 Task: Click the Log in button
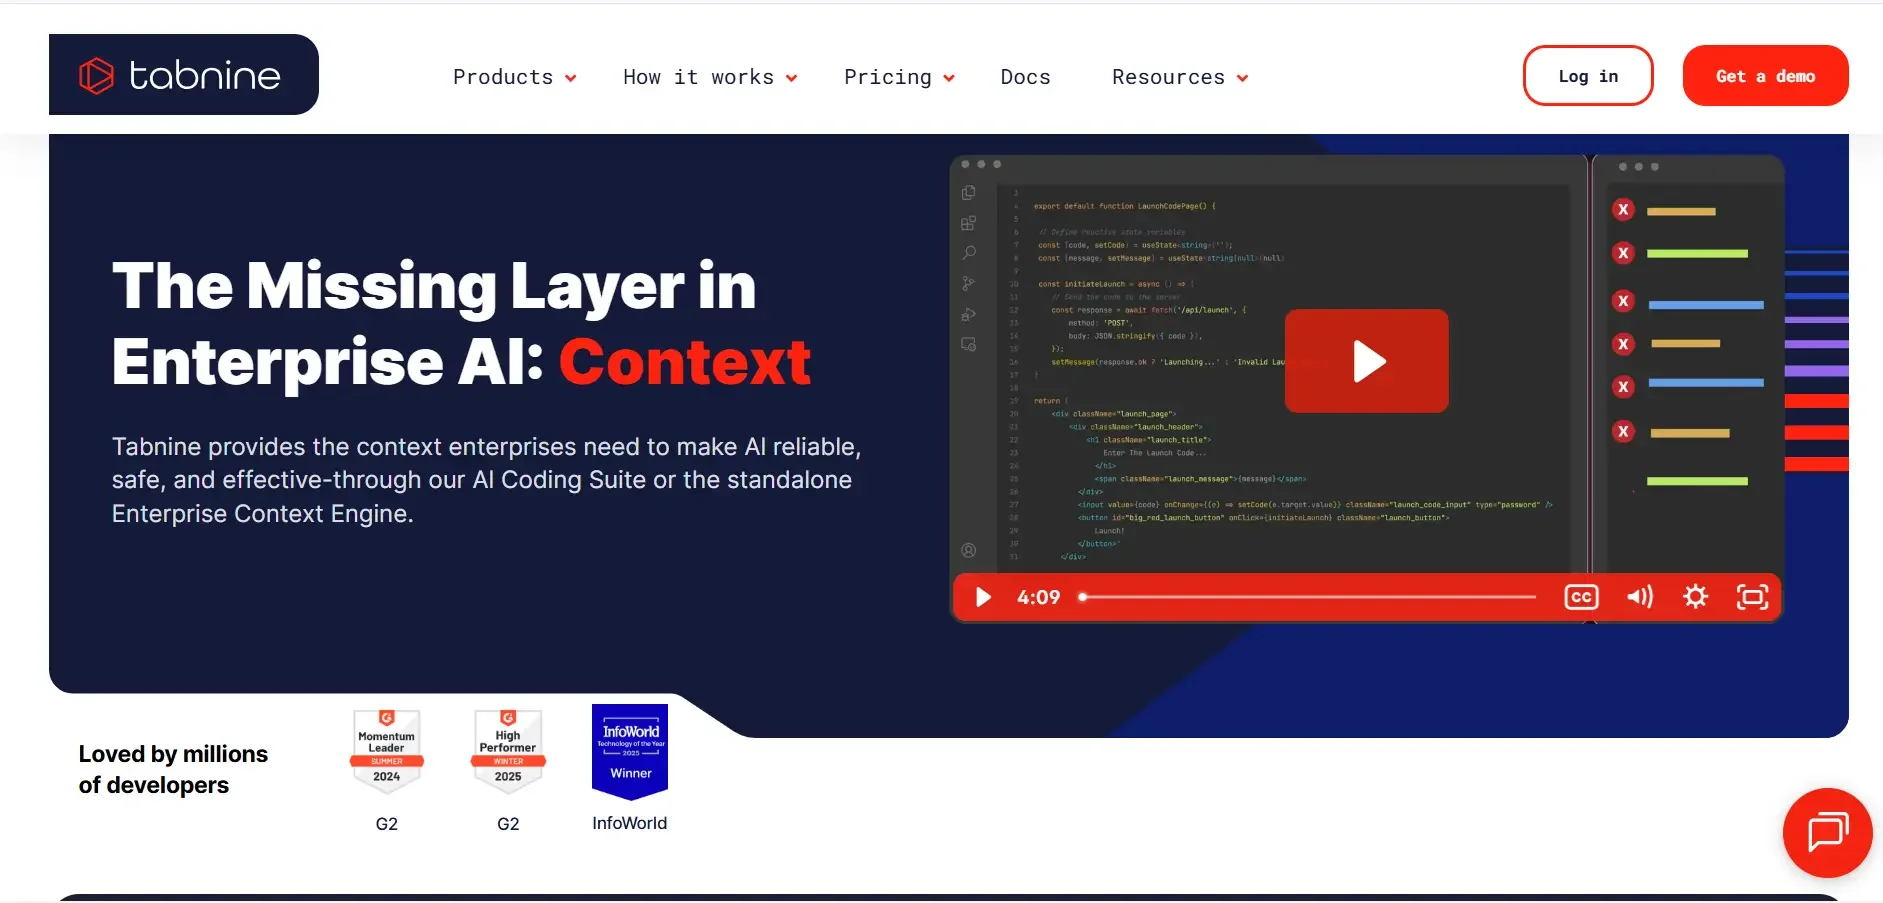[1588, 75]
